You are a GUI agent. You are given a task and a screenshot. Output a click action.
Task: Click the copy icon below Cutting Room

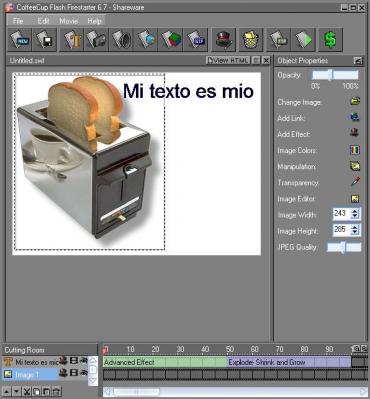[37, 391]
